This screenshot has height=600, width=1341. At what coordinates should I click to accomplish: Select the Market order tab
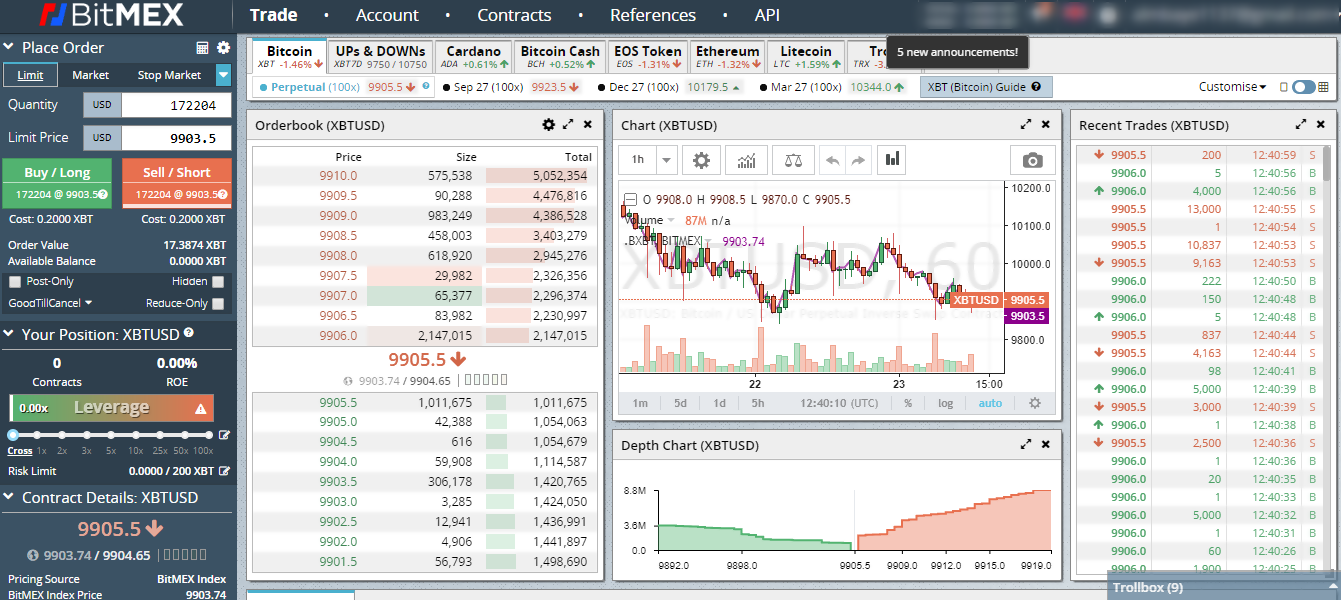91,75
